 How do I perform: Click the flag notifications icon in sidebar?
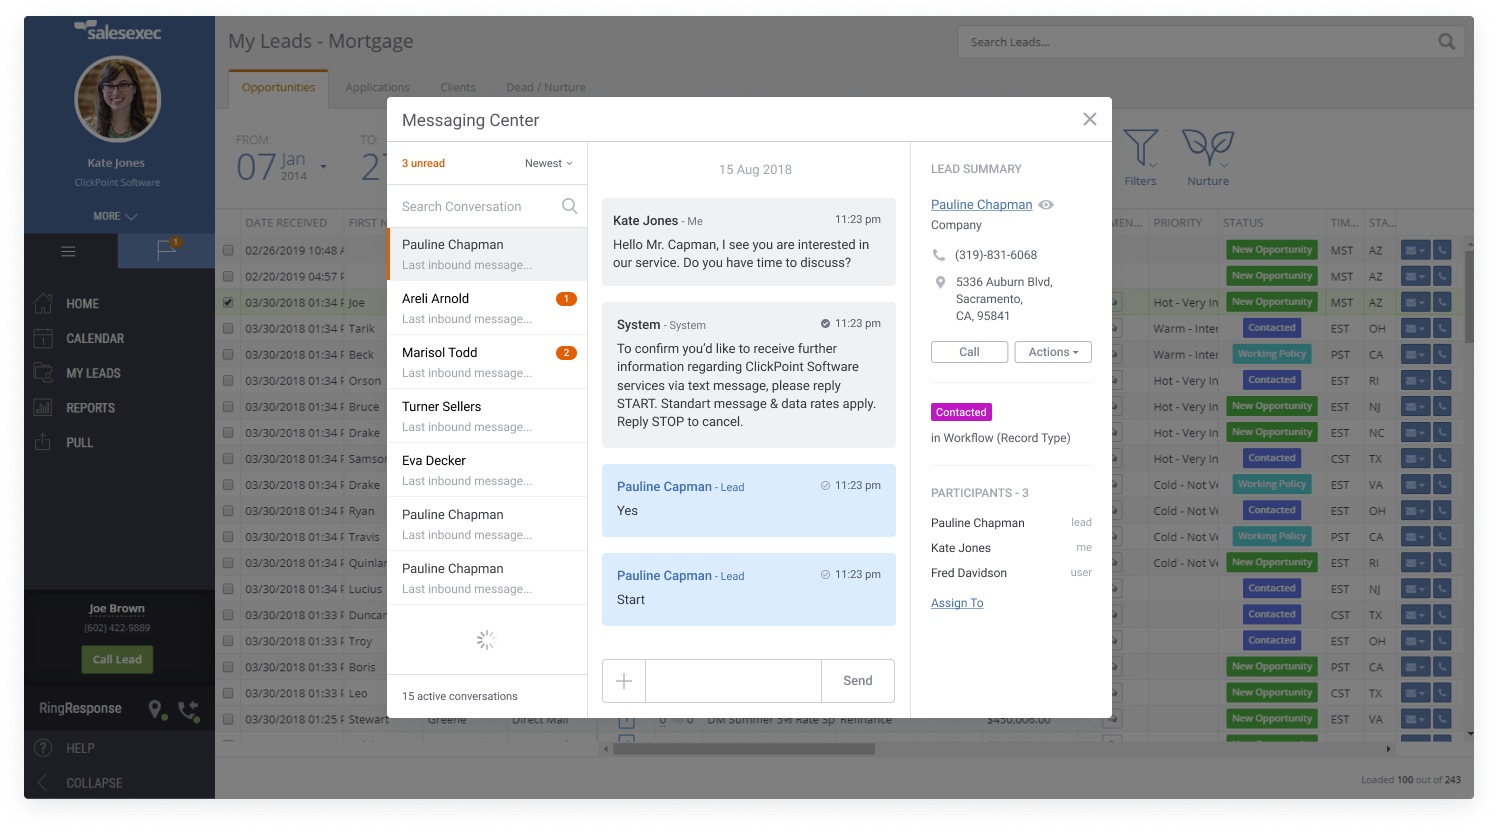(167, 250)
